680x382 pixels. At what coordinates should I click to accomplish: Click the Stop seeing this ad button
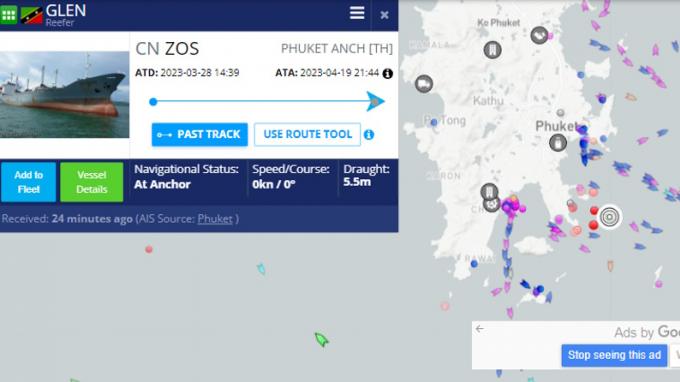[x=614, y=355]
